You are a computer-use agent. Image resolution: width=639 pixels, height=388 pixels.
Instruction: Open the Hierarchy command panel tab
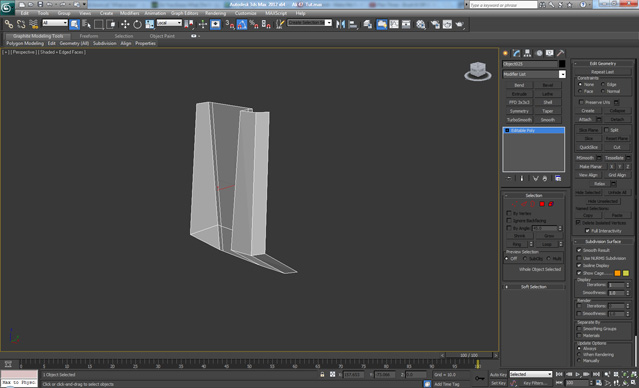pyautogui.click(x=528, y=53)
